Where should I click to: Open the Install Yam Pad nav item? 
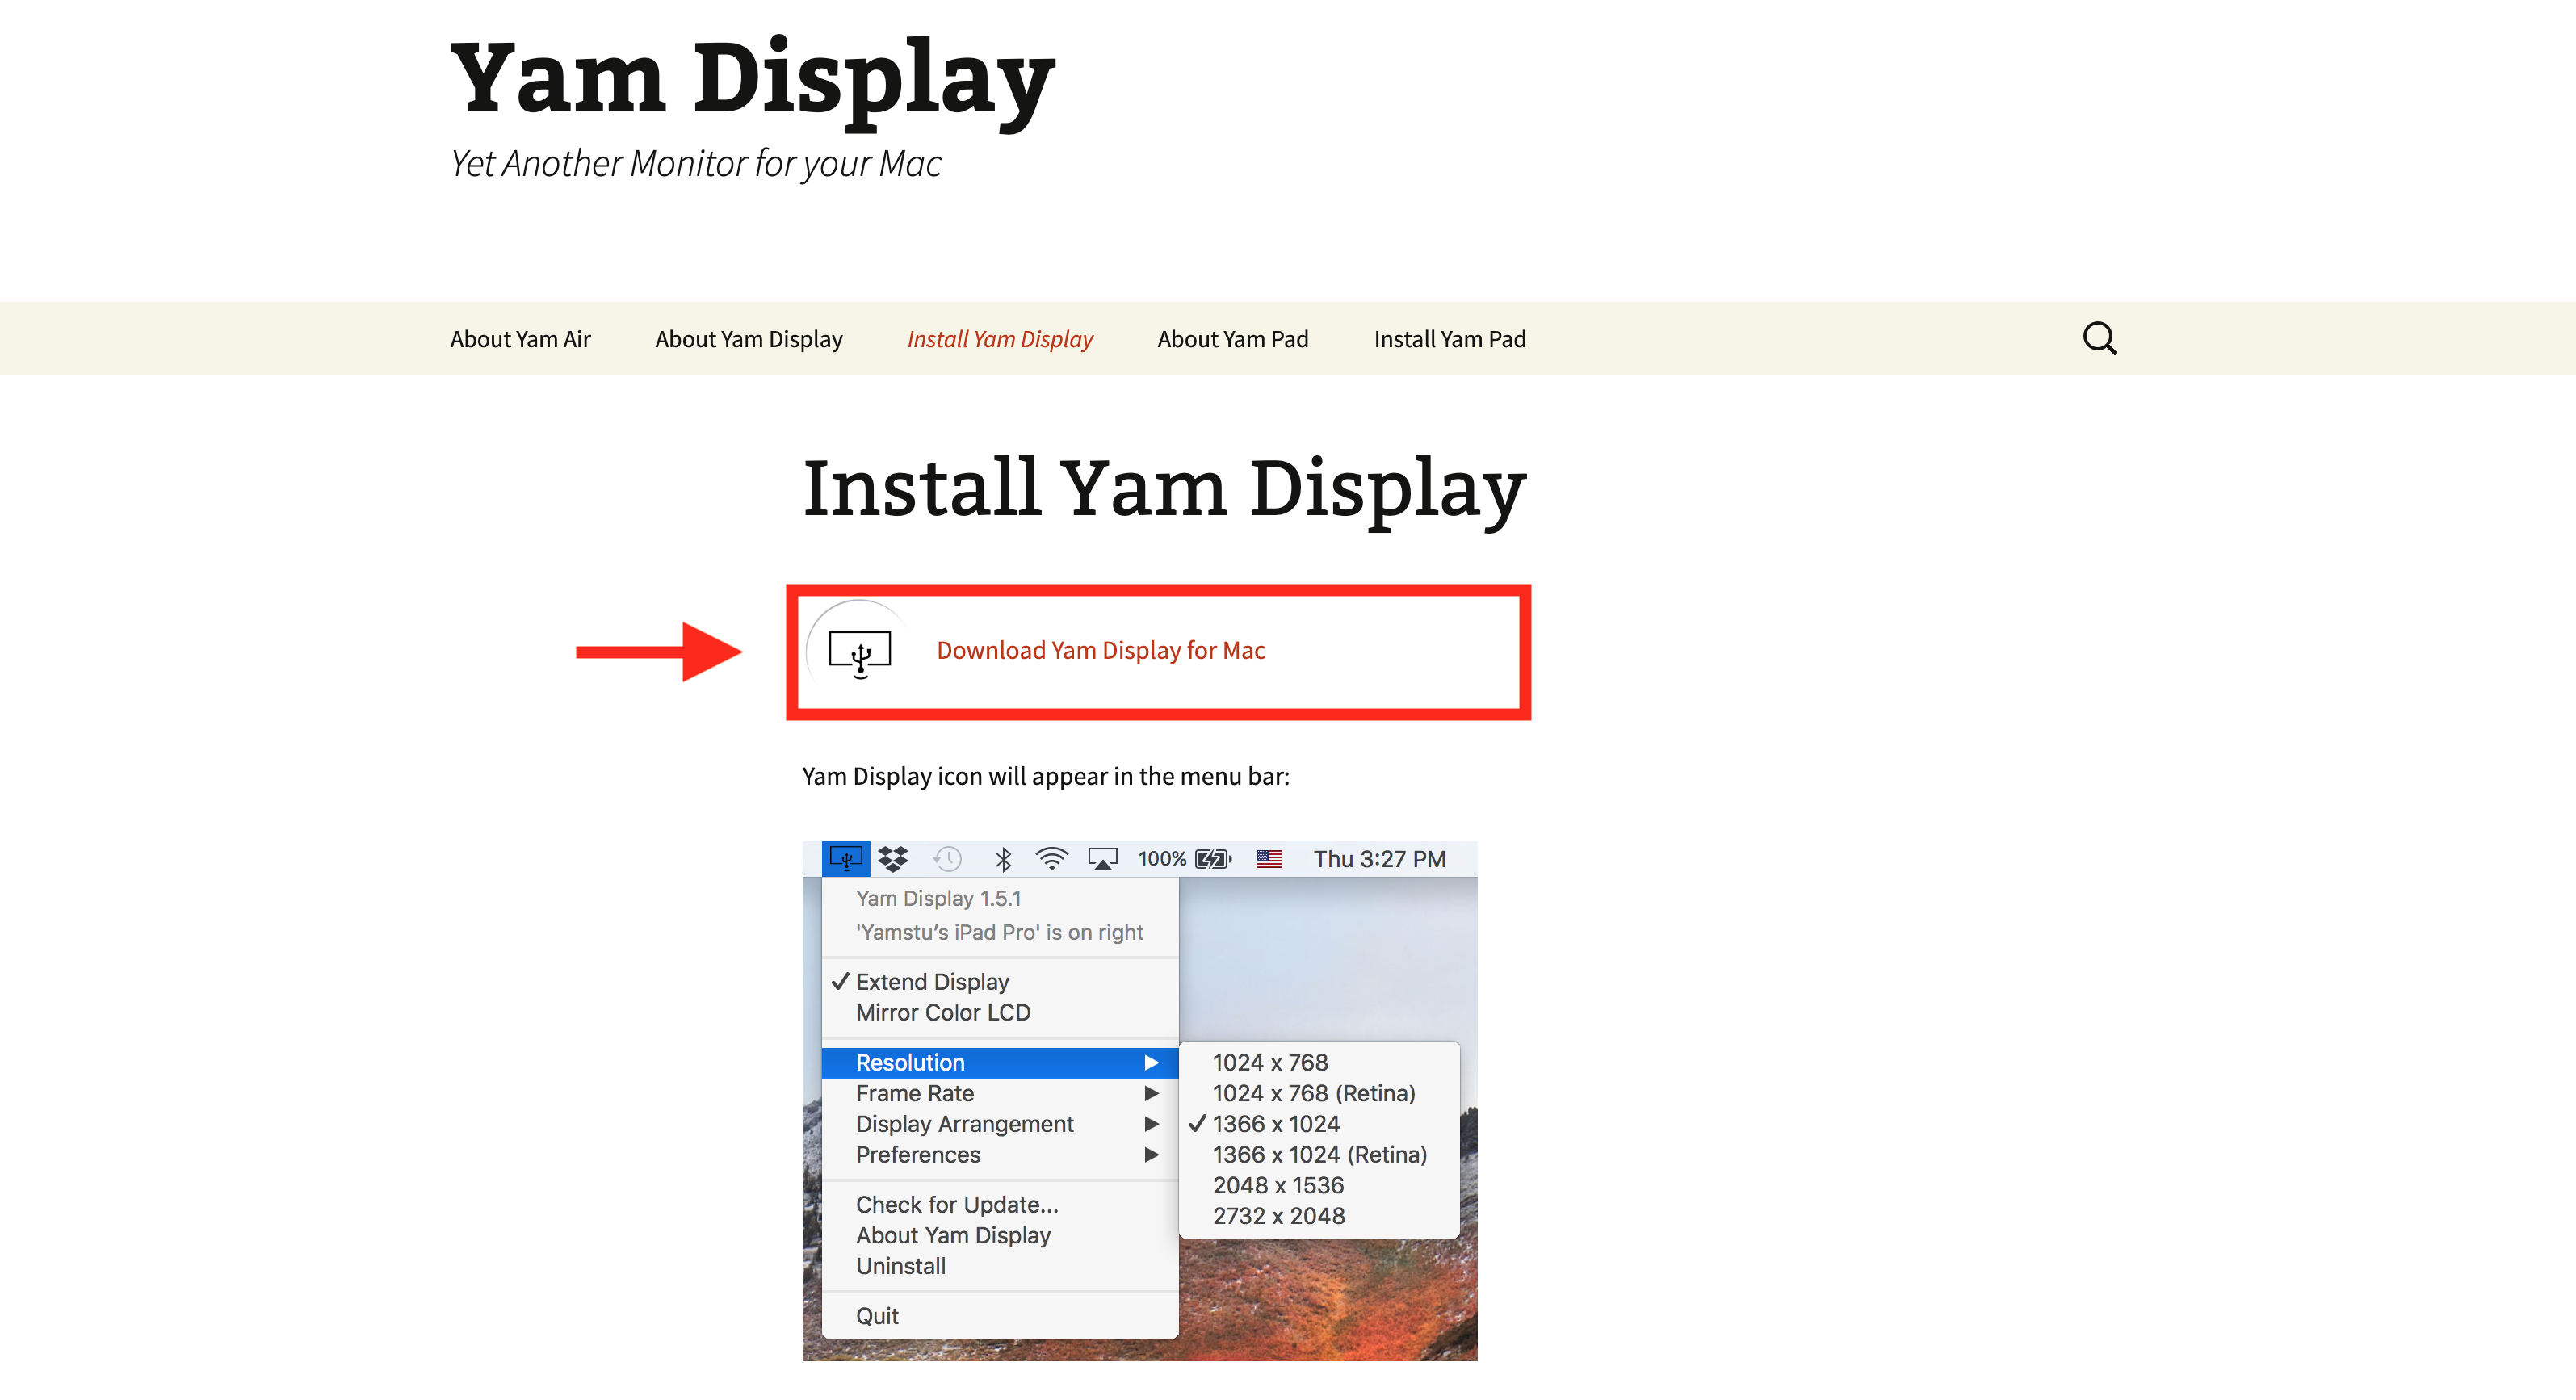tap(1450, 339)
